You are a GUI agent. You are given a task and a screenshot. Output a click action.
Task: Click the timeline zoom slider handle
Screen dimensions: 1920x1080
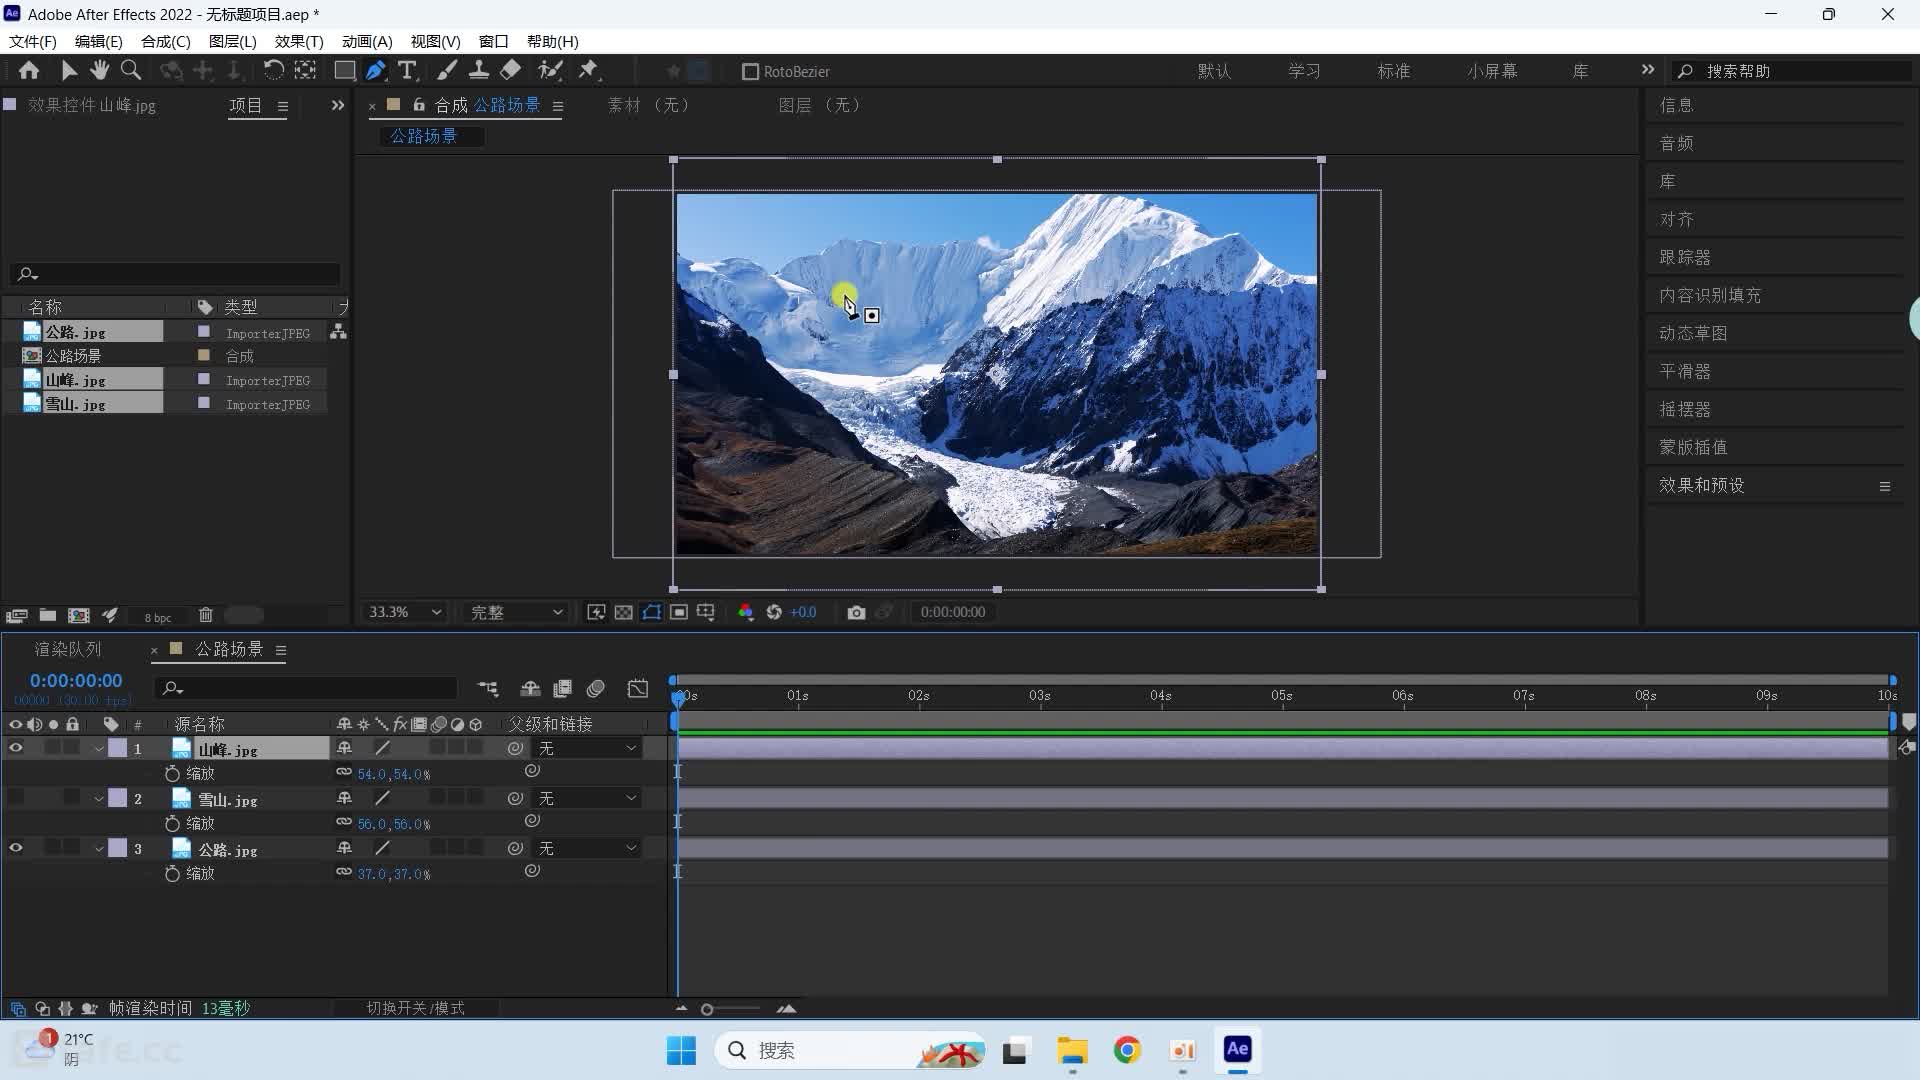pos(707,1010)
